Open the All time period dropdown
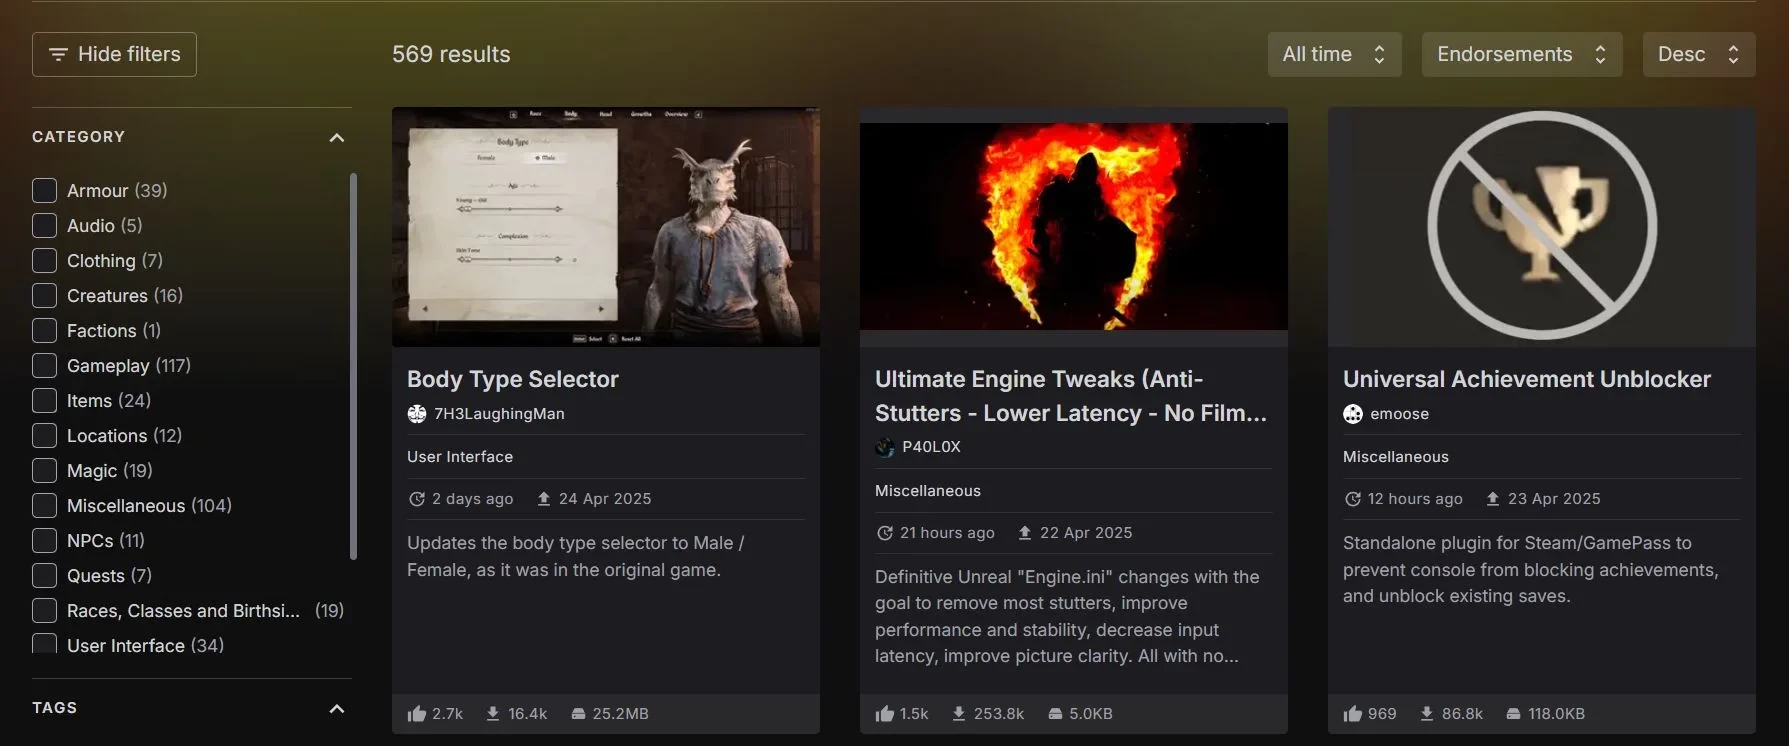The image size is (1789, 746). [1334, 55]
